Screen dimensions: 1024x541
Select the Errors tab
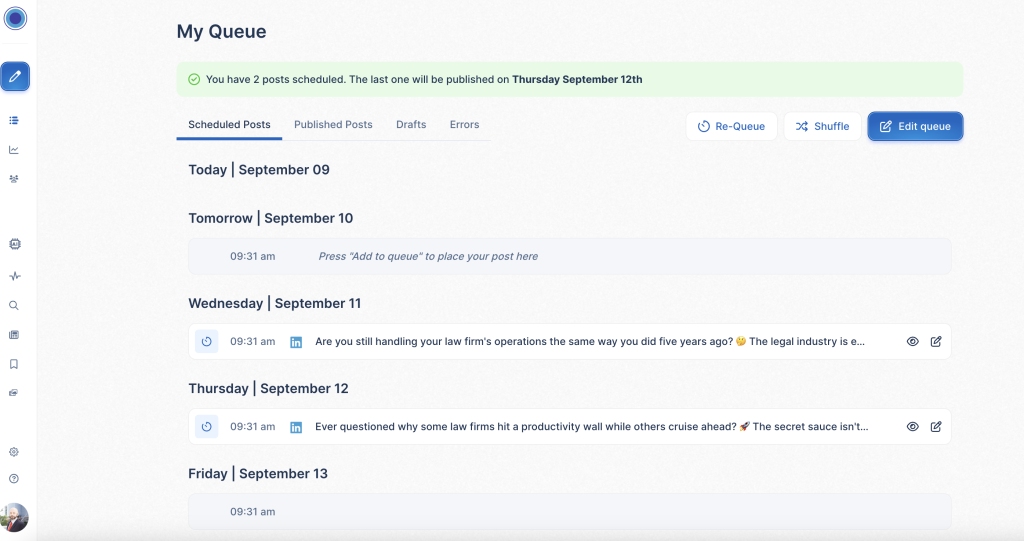click(464, 125)
